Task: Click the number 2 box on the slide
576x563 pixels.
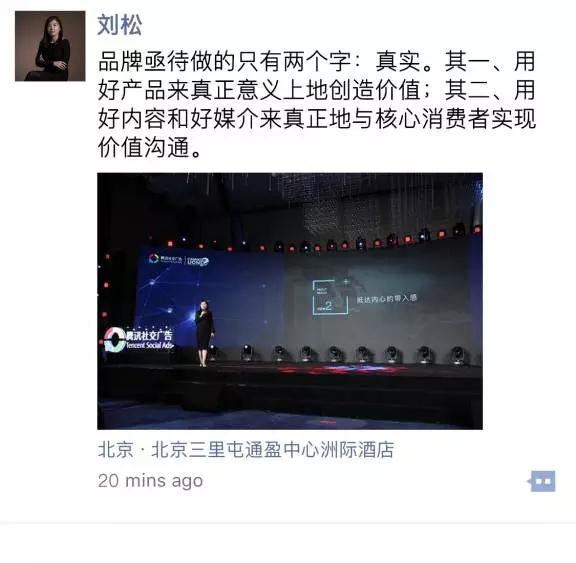Action: (330, 298)
